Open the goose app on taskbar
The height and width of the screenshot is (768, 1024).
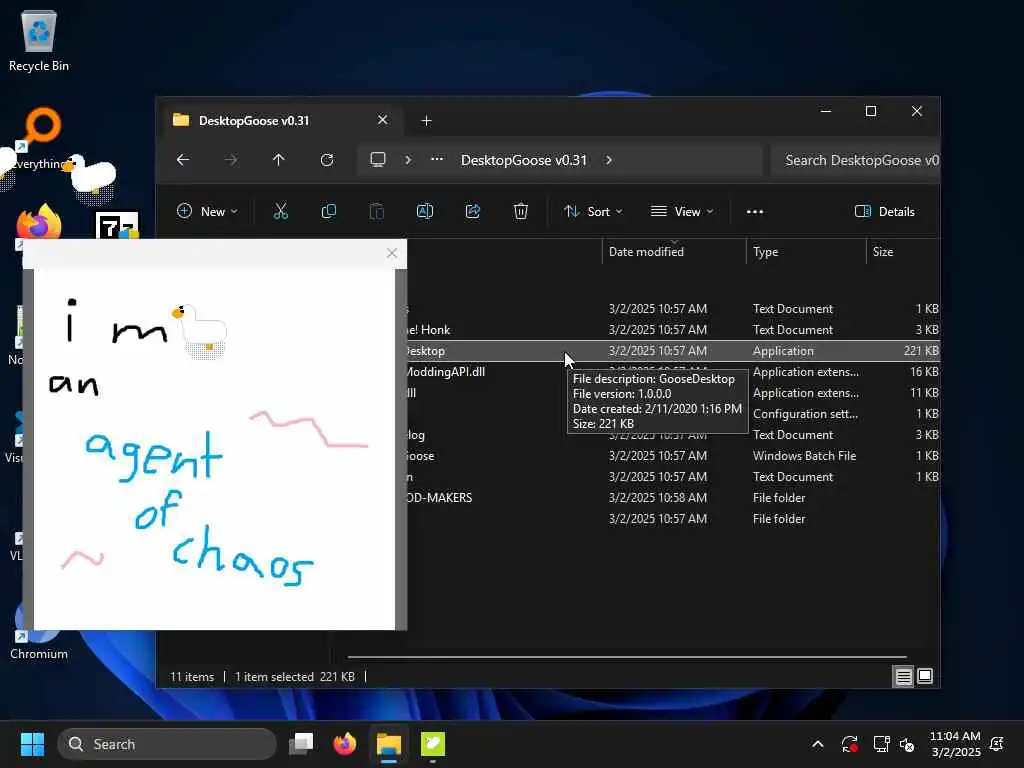[432, 744]
